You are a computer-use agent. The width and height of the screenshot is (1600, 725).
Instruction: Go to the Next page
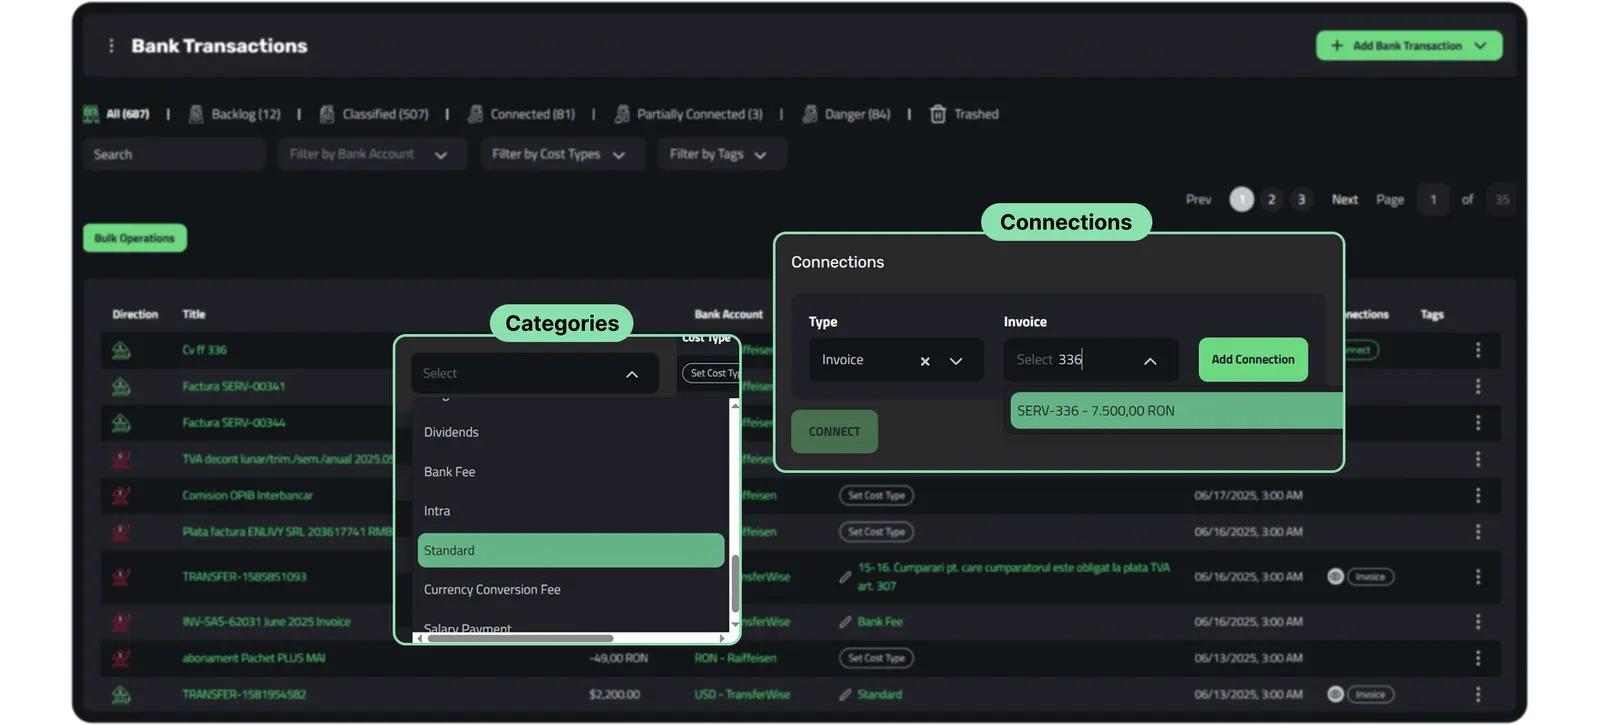pyautogui.click(x=1345, y=200)
